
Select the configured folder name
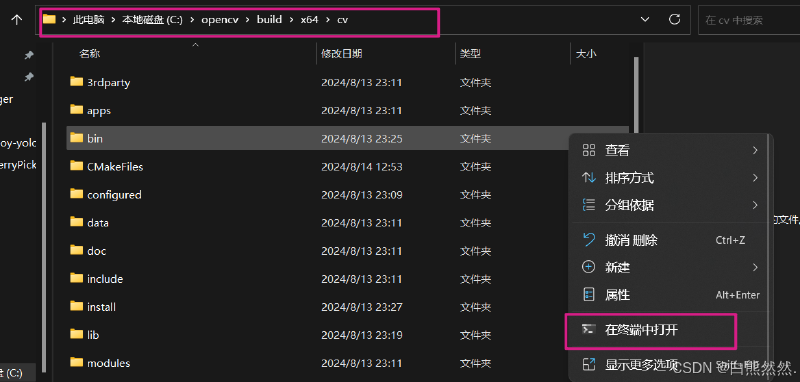[114, 195]
